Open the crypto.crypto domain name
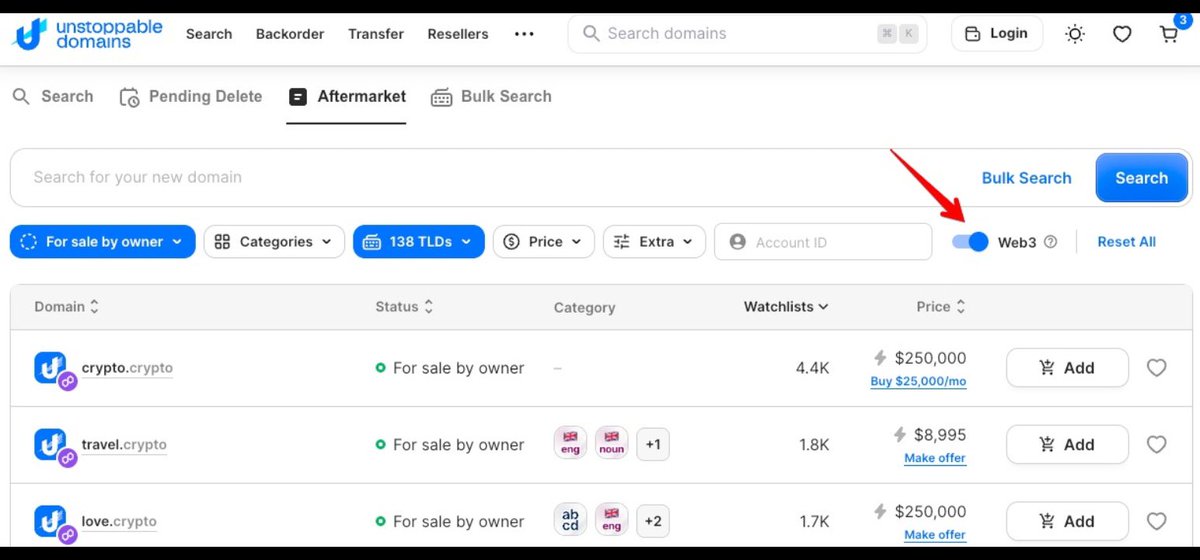1200x560 pixels. [x=127, y=368]
